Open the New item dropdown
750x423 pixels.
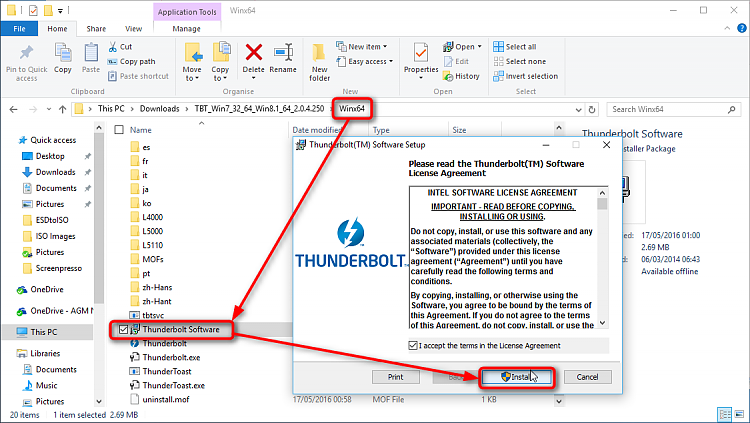362,46
